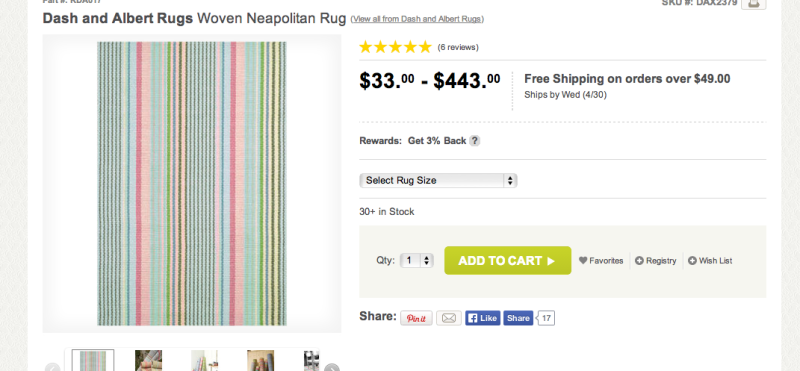Click the Pin it button

pos(416,318)
